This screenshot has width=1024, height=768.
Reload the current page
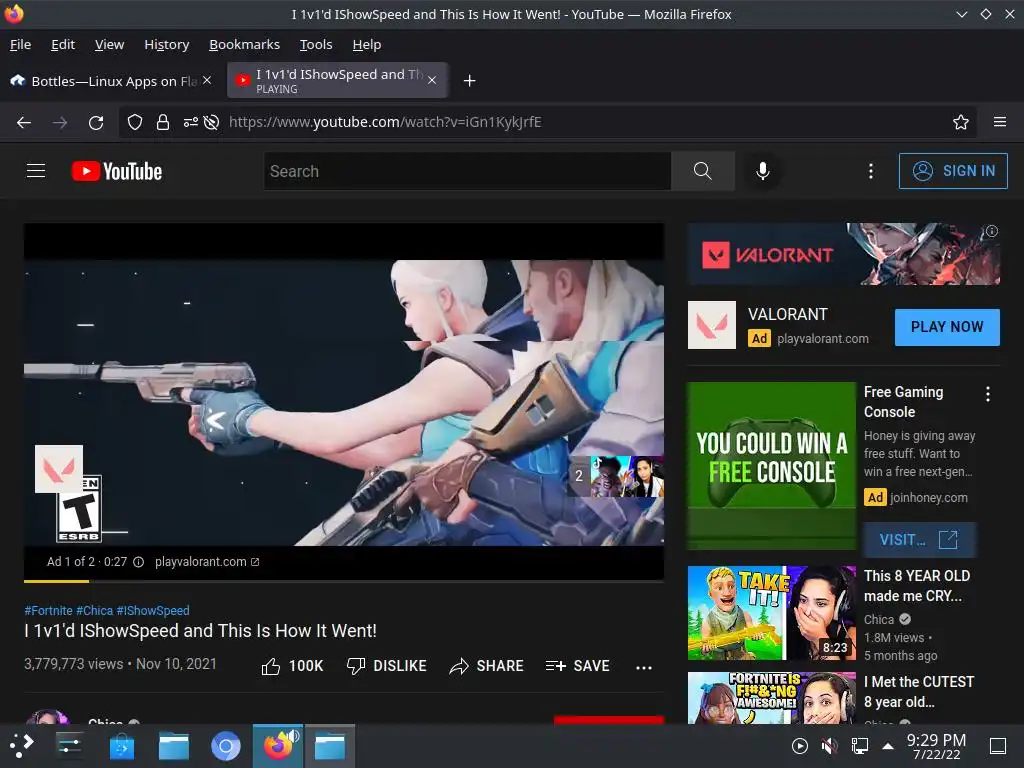[x=96, y=122]
